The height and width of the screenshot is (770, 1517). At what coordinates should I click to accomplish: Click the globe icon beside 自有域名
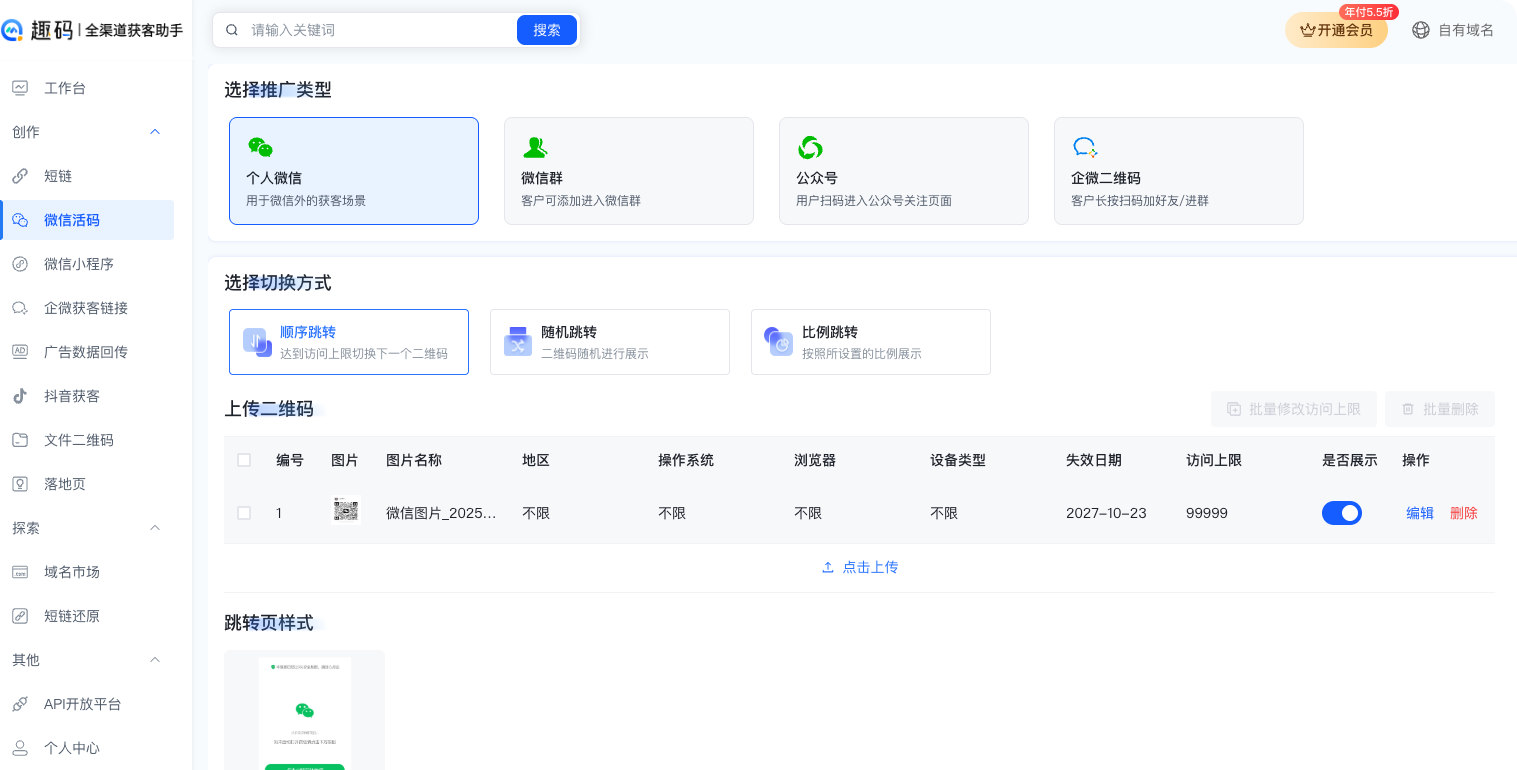[x=1420, y=30]
